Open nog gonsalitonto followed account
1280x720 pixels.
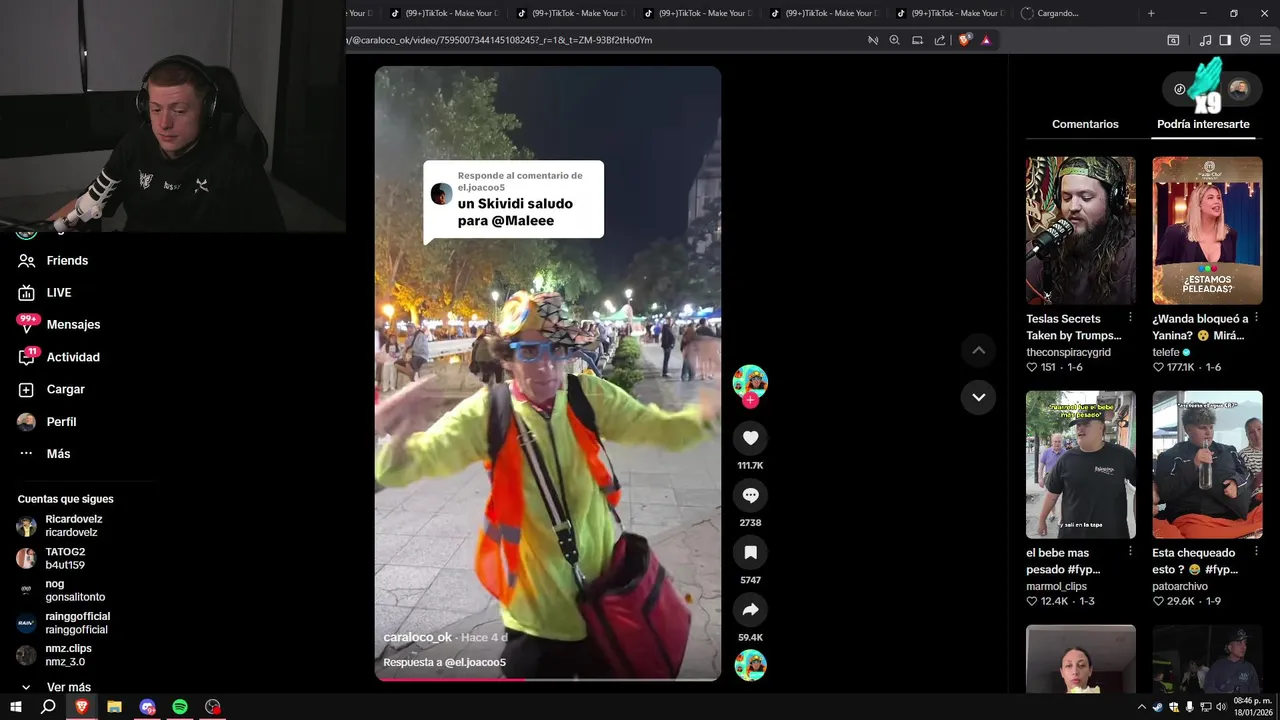(x=61, y=590)
